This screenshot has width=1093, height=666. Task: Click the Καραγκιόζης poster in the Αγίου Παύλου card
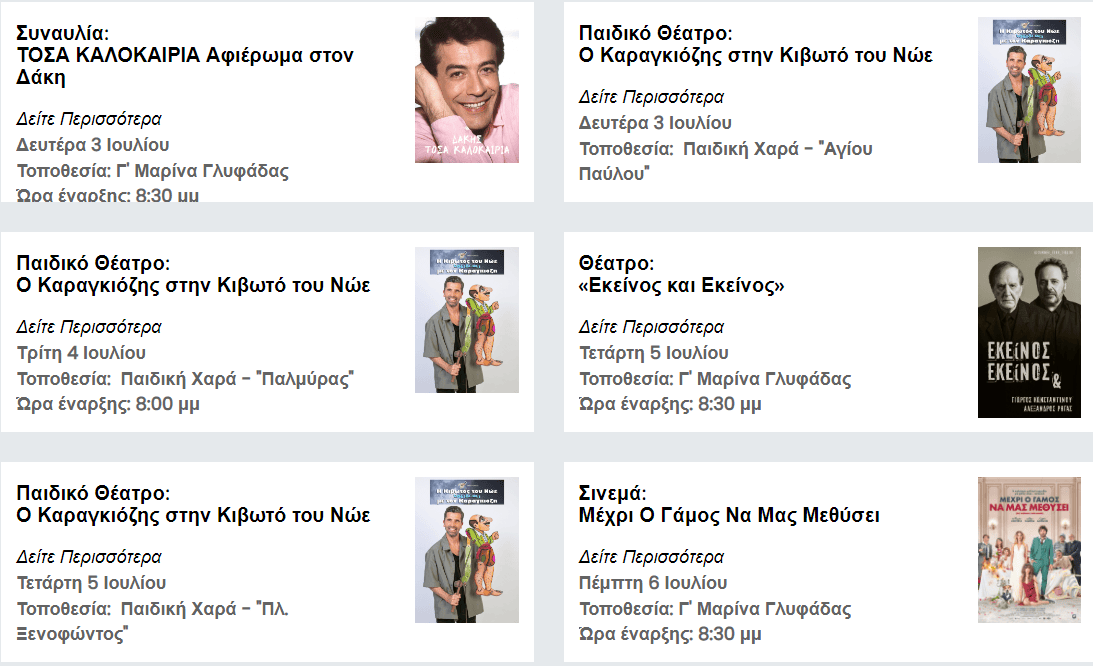pos(1029,90)
